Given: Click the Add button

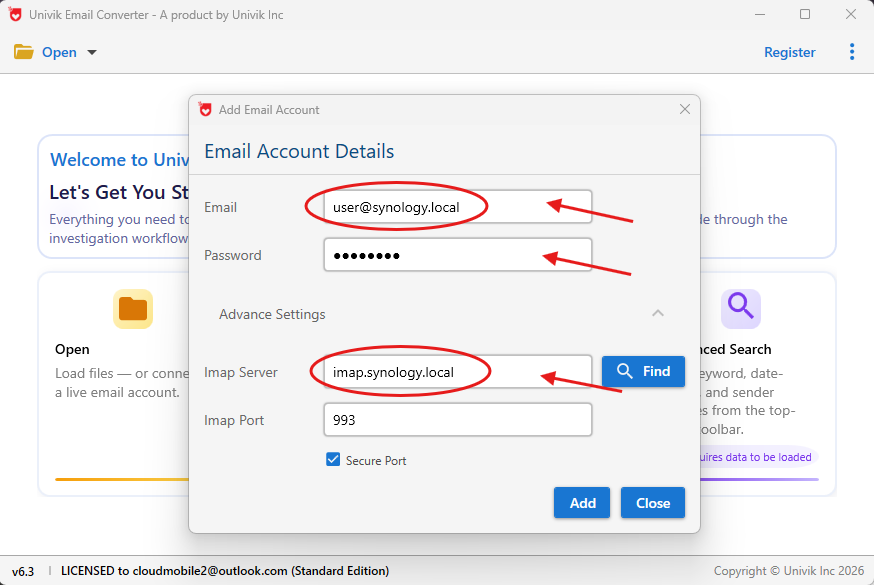Looking at the screenshot, I should pyautogui.click(x=582, y=503).
